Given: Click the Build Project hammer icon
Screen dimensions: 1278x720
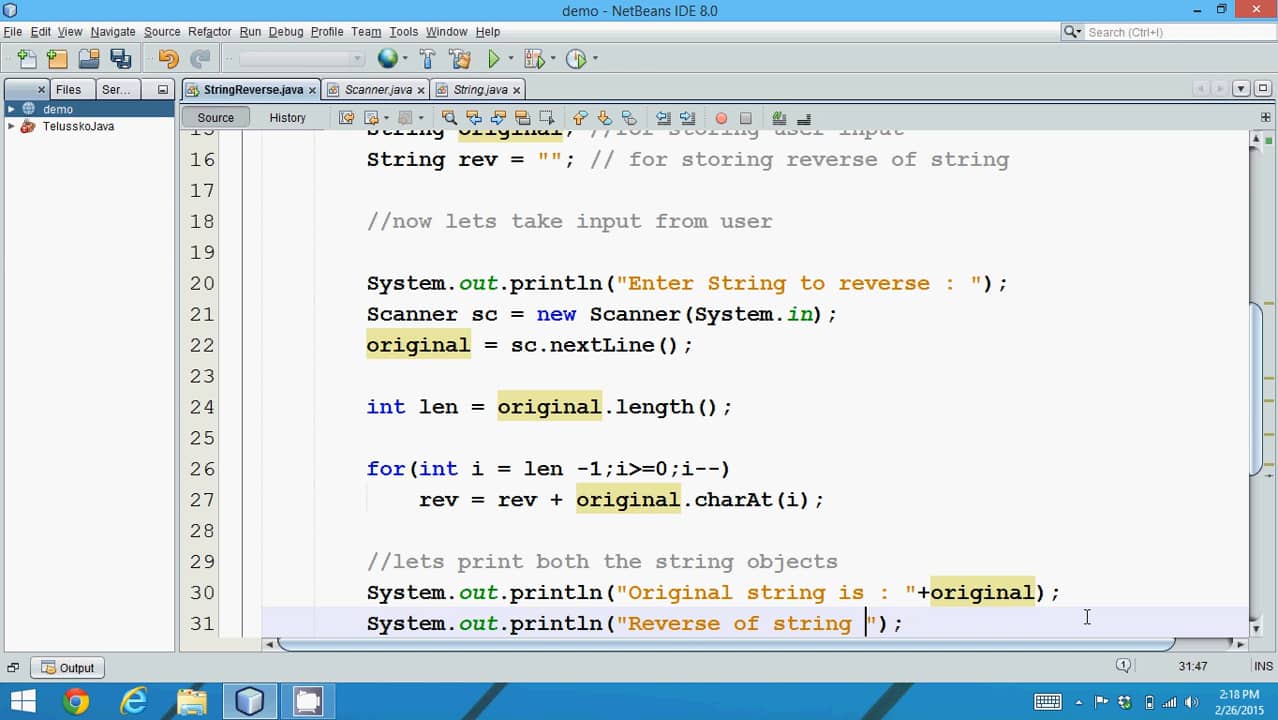Looking at the screenshot, I should (428, 59).
